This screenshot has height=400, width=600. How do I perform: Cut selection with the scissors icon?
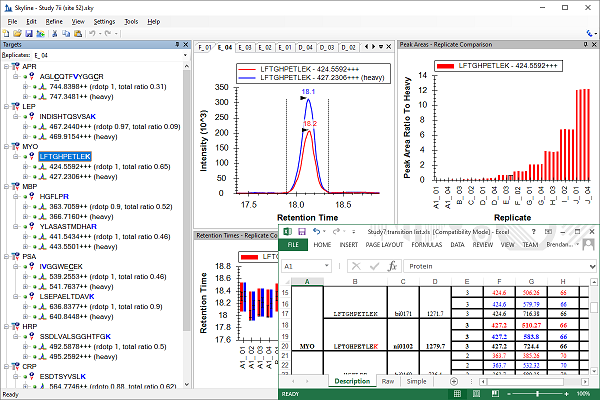coord(54,34)
